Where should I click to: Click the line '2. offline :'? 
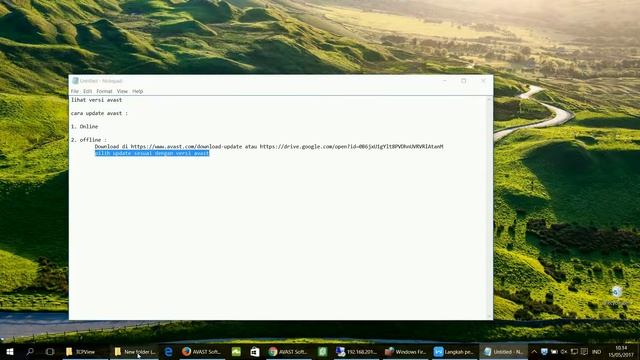[x=89, y=140]
